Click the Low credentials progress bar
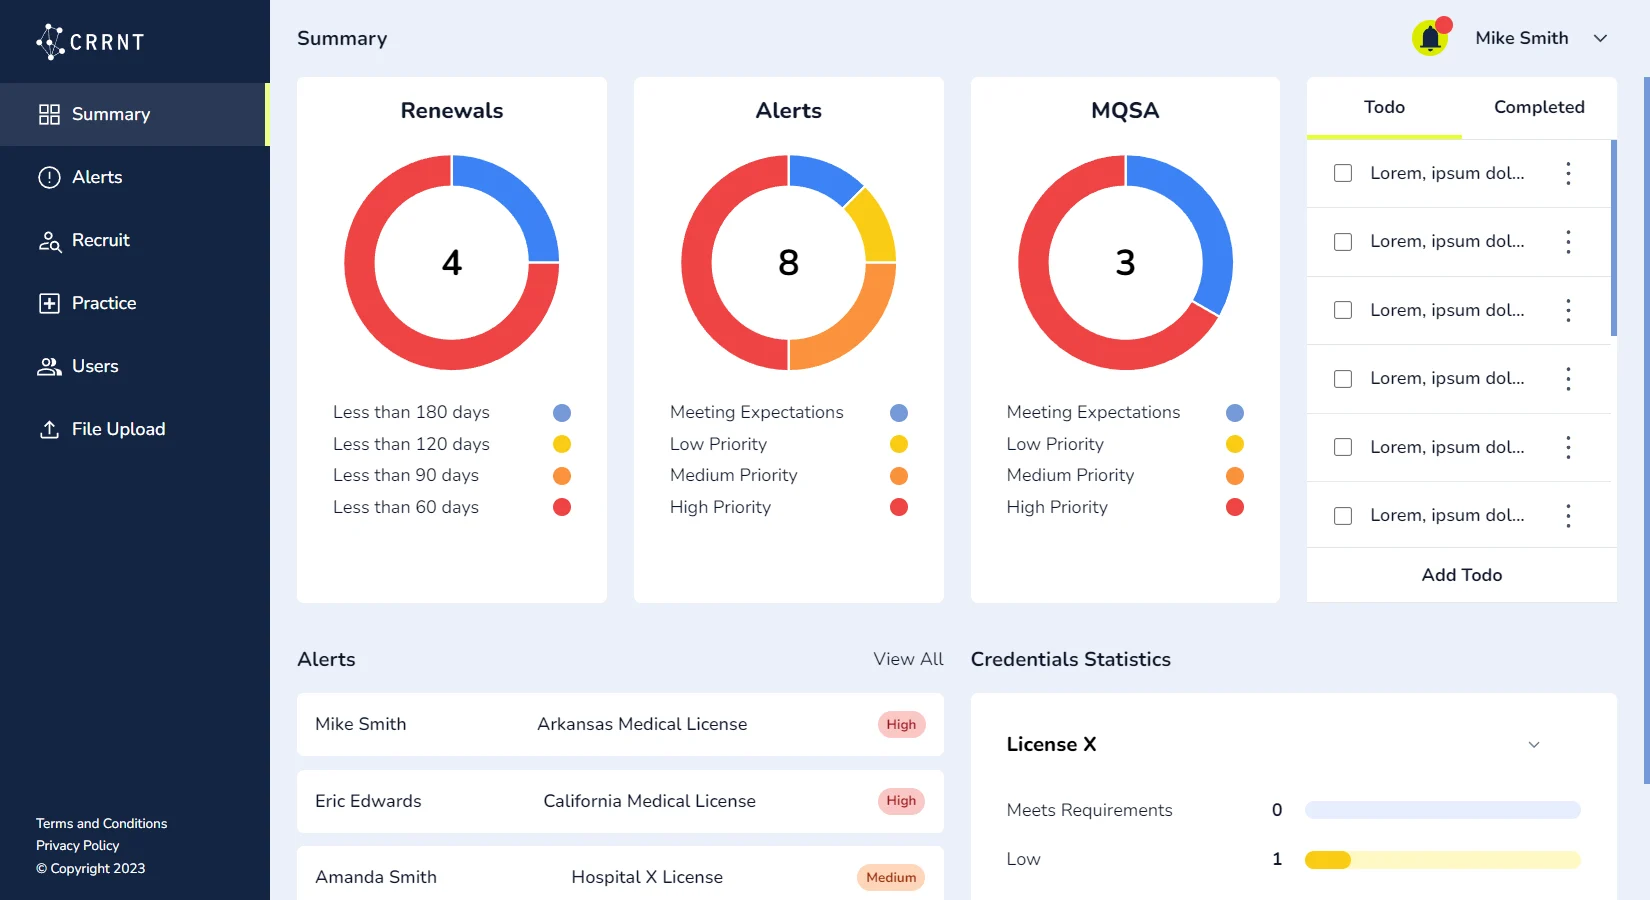The width and height of the screenshot is (1650, 900). point(1442,860)
